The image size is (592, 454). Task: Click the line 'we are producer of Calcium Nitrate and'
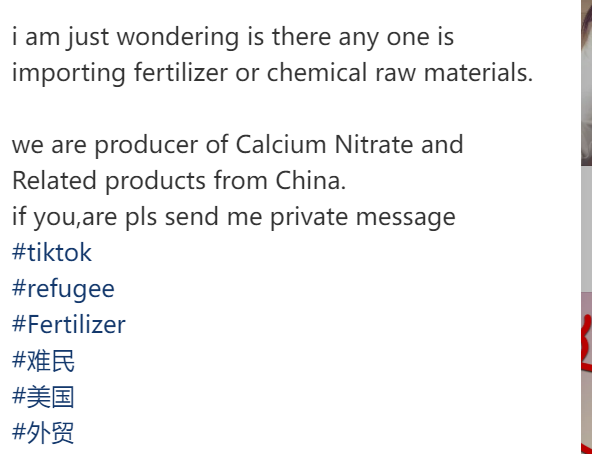(x=237, y=144)
